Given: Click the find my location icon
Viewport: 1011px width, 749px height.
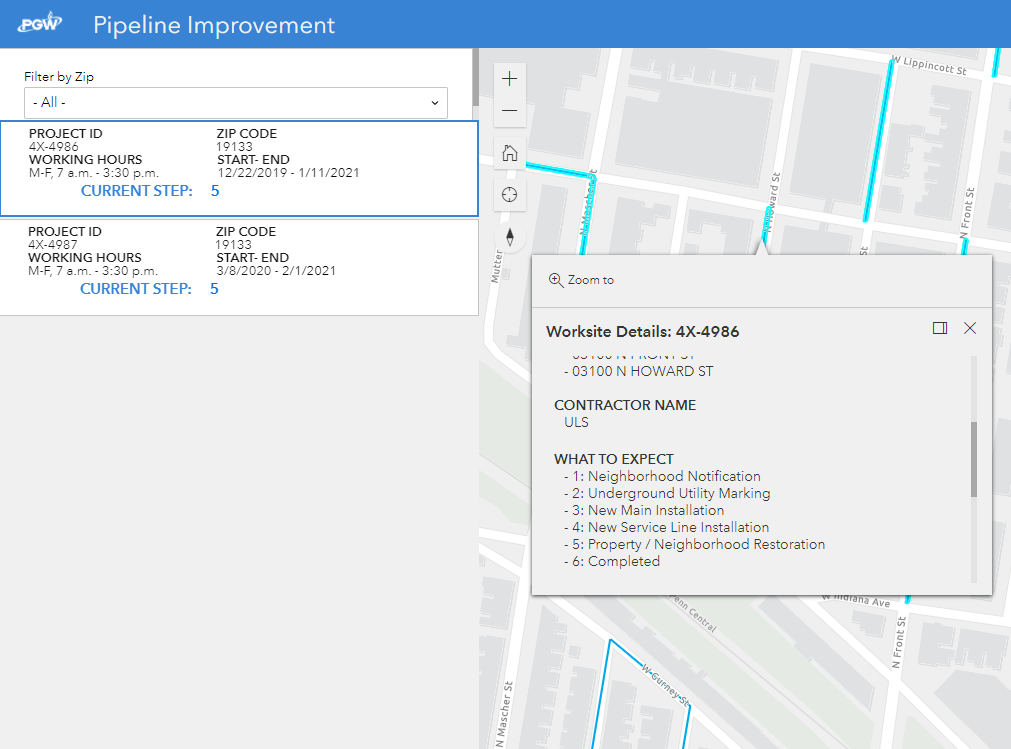Looking at the screenshot, I should click(x=510, y=194).
